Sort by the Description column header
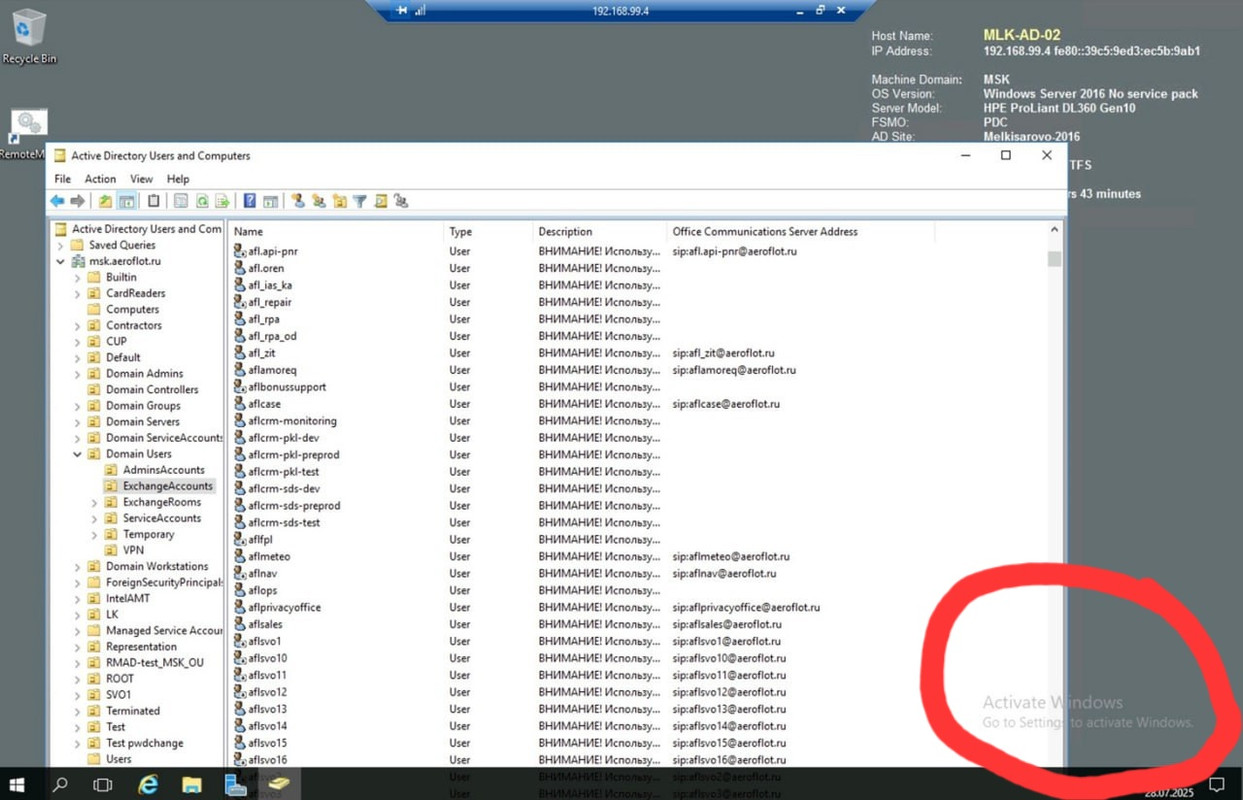The height and width of the screenshot is (800, 1243). point(599,231)
